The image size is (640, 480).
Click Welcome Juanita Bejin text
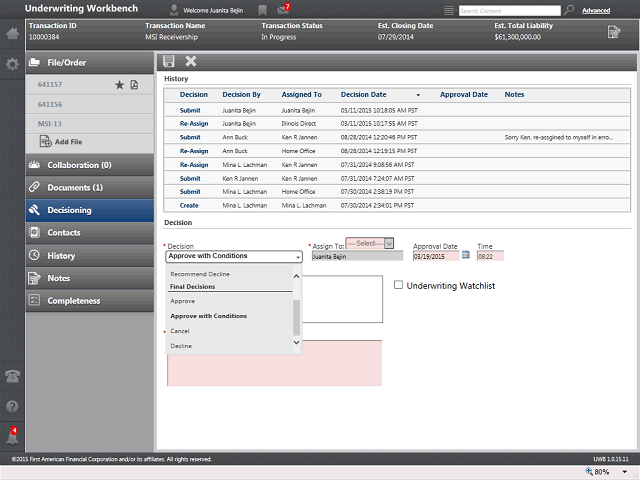click(x=213, y=11)
